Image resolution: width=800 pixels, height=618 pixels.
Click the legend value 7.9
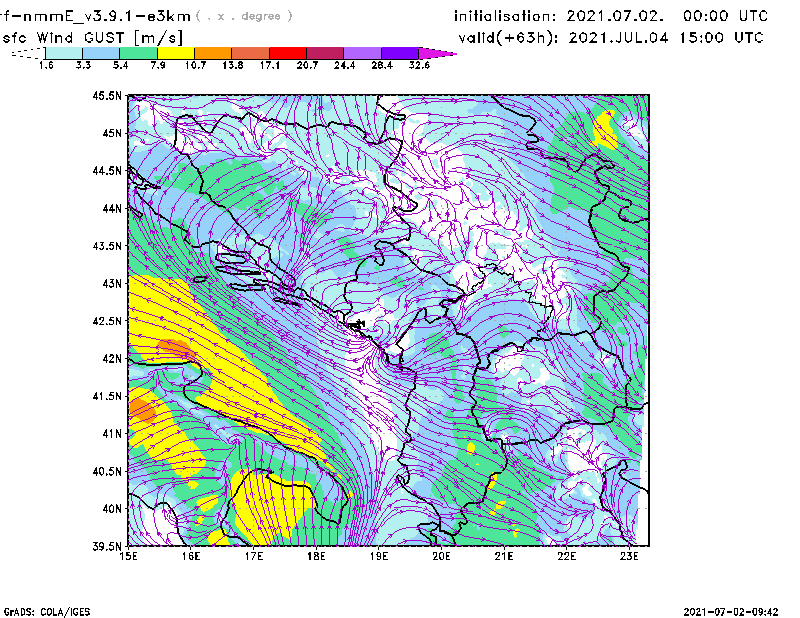158,65
